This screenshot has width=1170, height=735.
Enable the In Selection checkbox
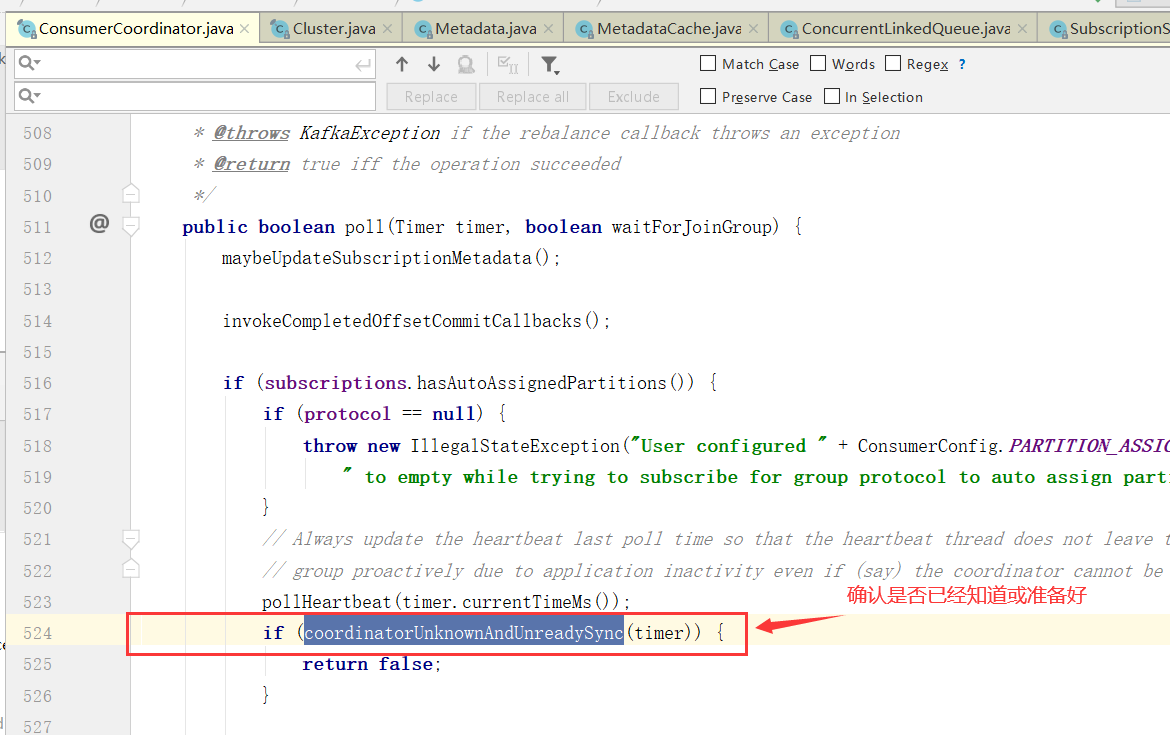click(831, 96)
